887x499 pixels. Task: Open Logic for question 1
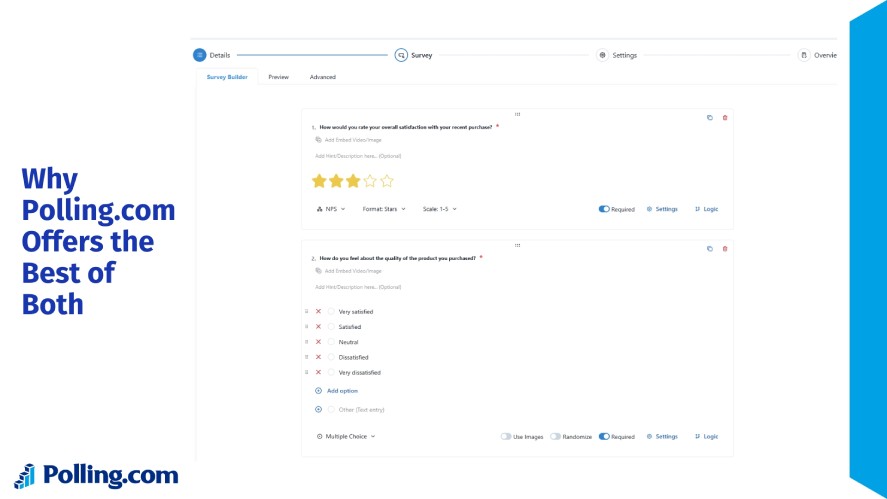[707, 209]
